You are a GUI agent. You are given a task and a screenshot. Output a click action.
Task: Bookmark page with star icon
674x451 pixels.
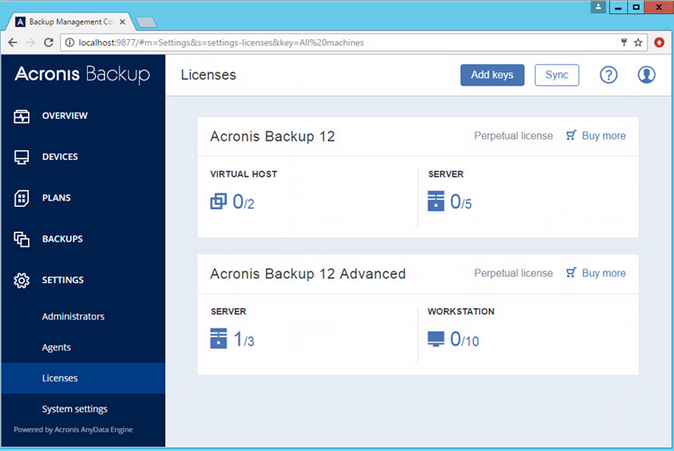638,43
